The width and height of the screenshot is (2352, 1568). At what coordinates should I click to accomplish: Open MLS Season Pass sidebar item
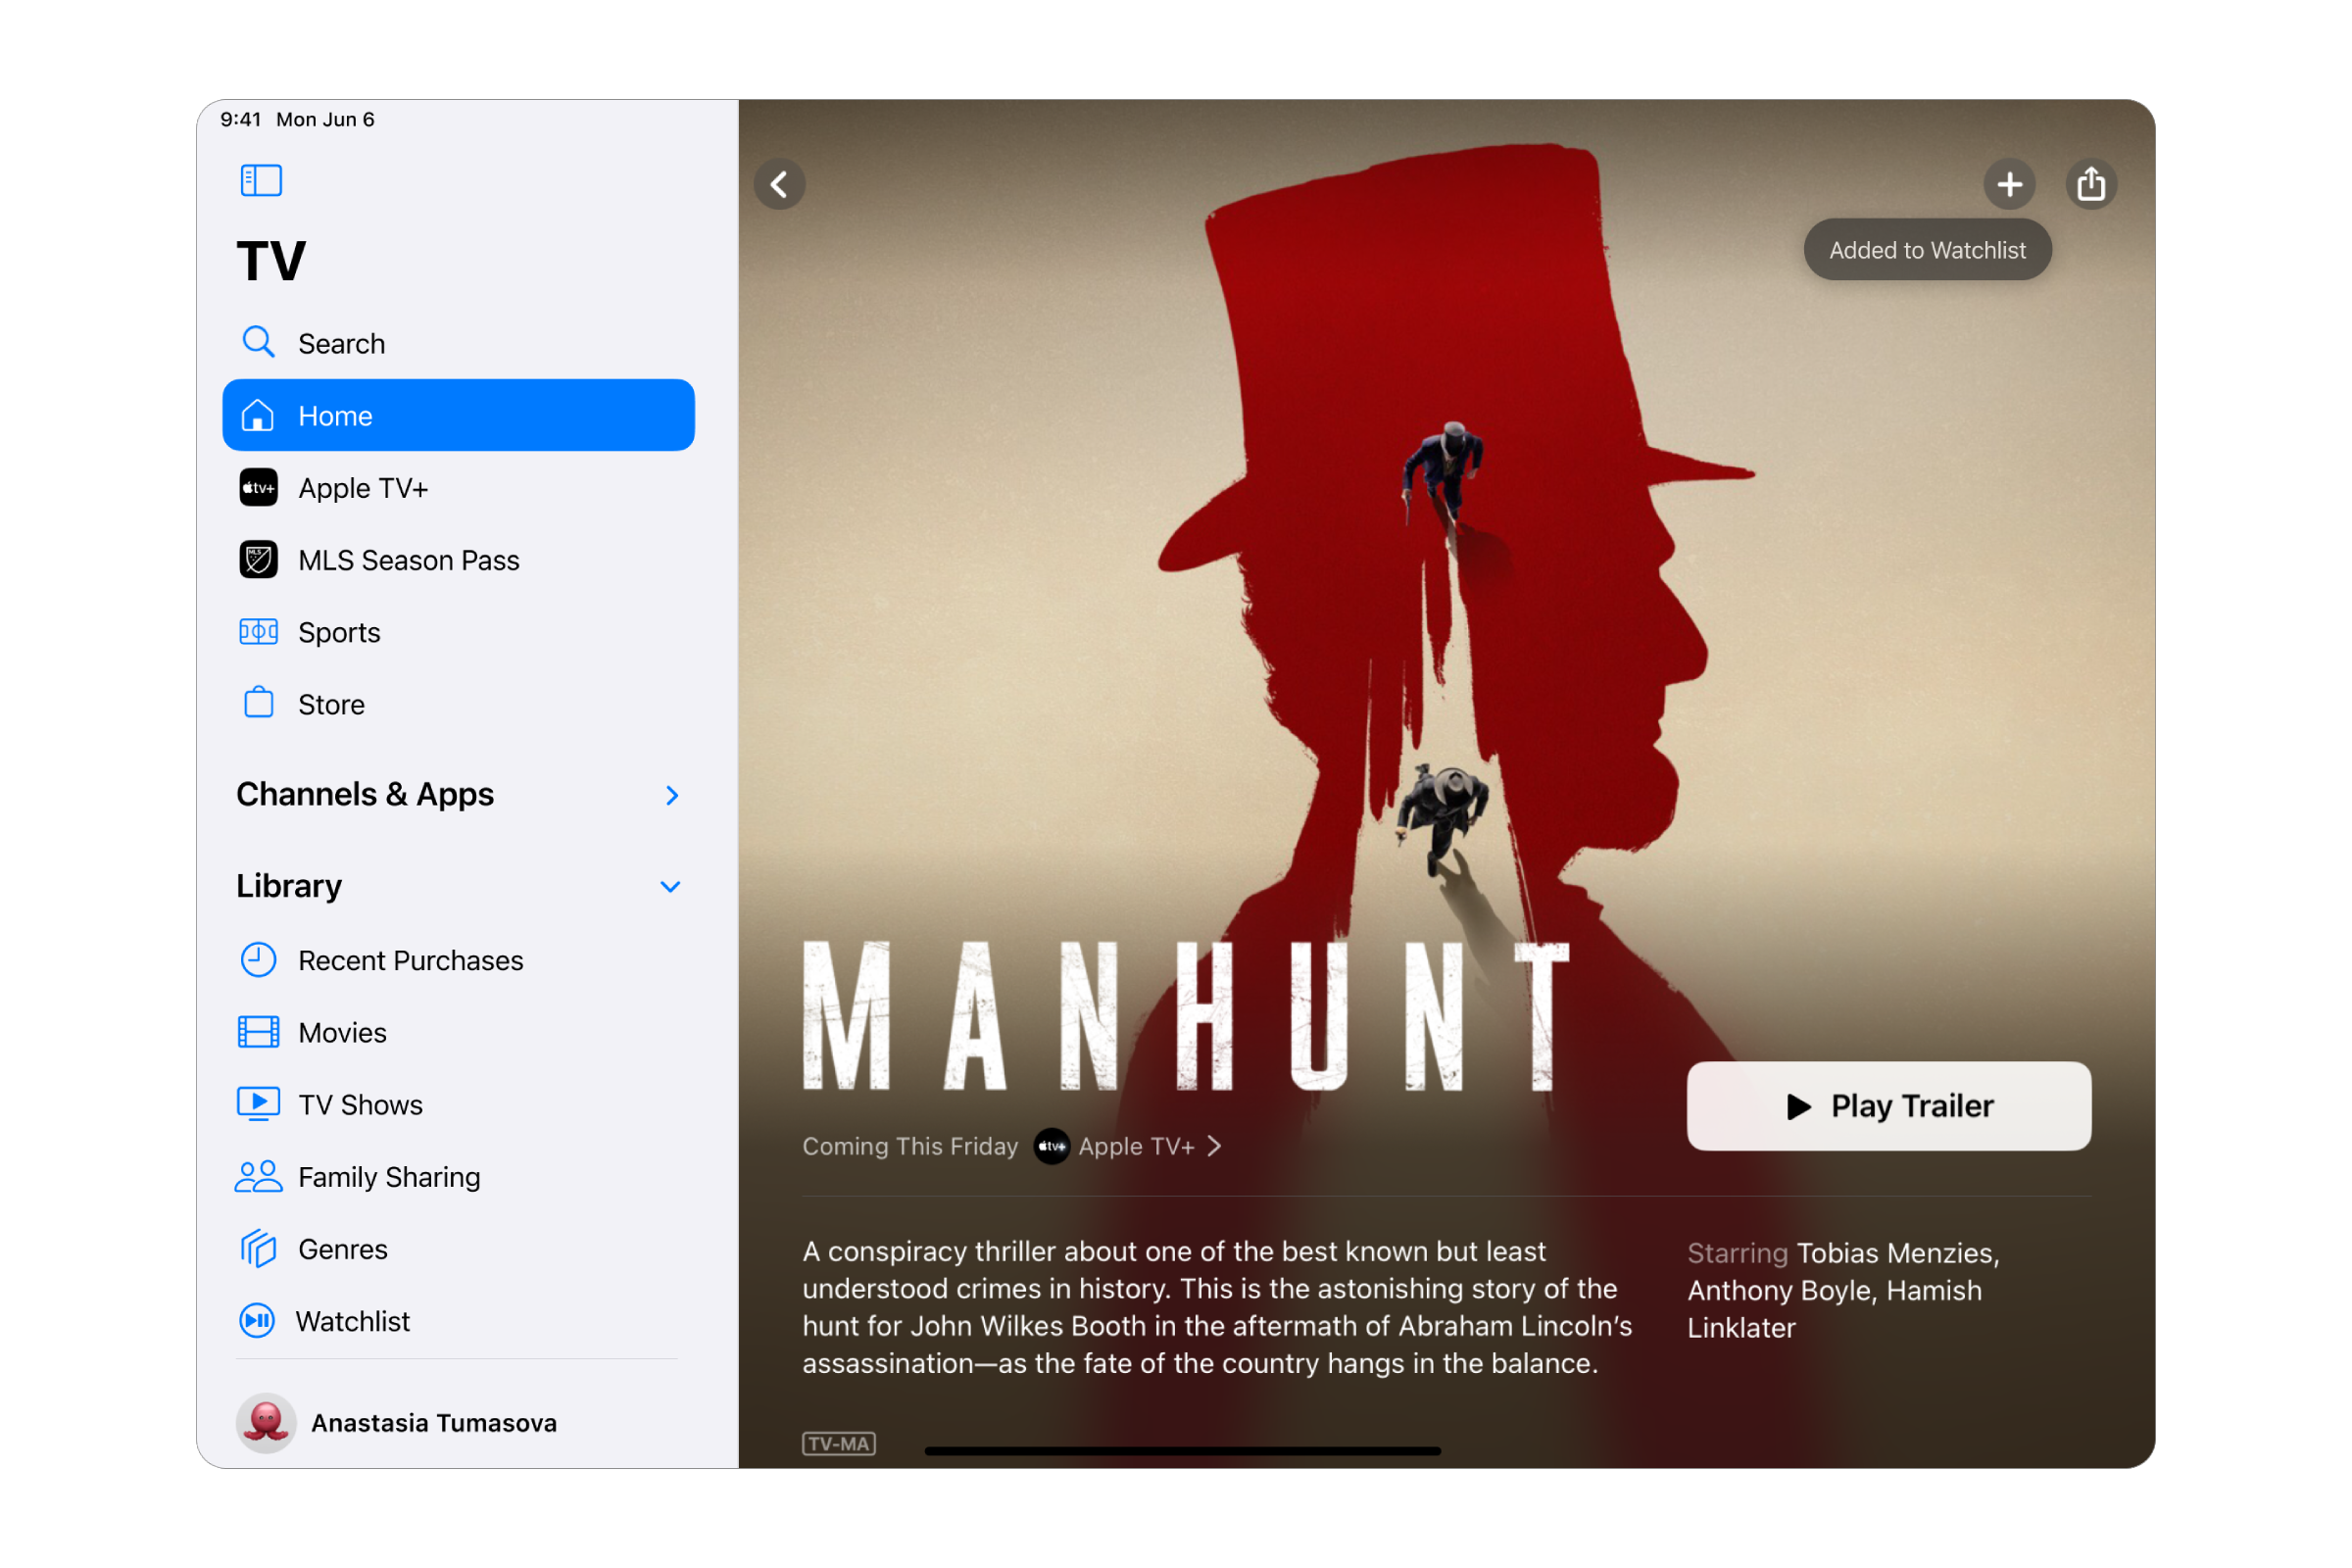[x=459, y=560]
